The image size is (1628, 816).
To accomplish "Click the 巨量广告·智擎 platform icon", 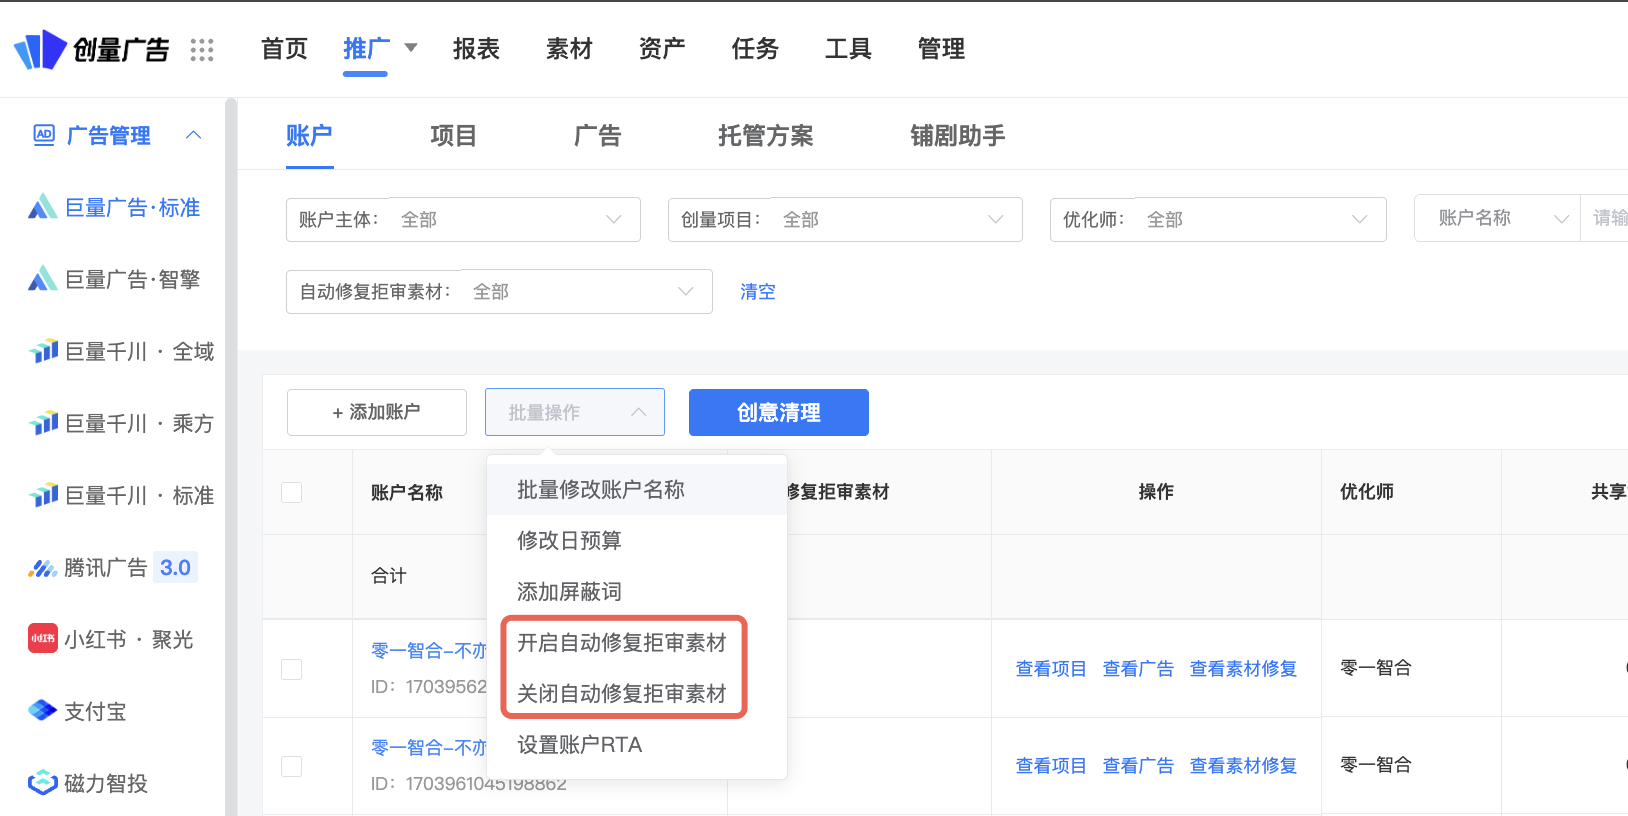I will click(x=42, y=279).
